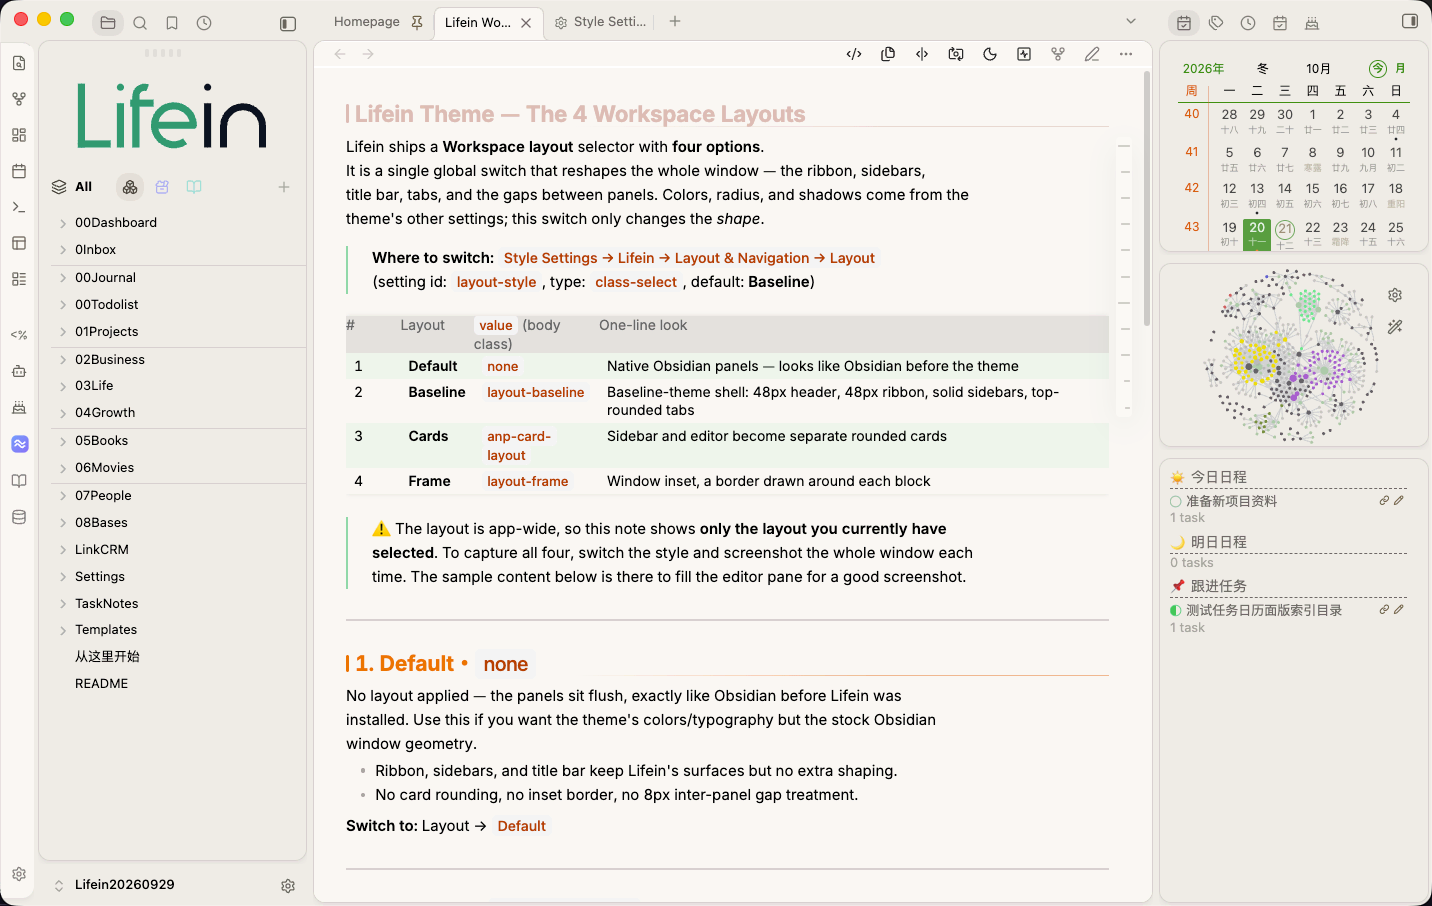Click the activity pulse icon in editor toolbar
1432x906 pixels.
point(1024,54)
